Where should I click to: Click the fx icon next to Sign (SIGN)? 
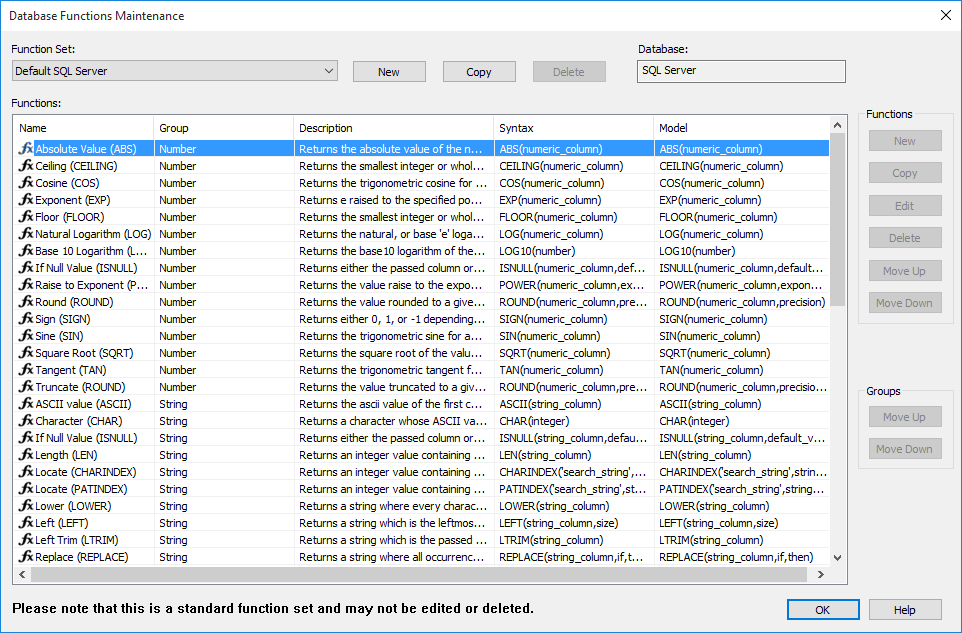click(x=26, y=319)
